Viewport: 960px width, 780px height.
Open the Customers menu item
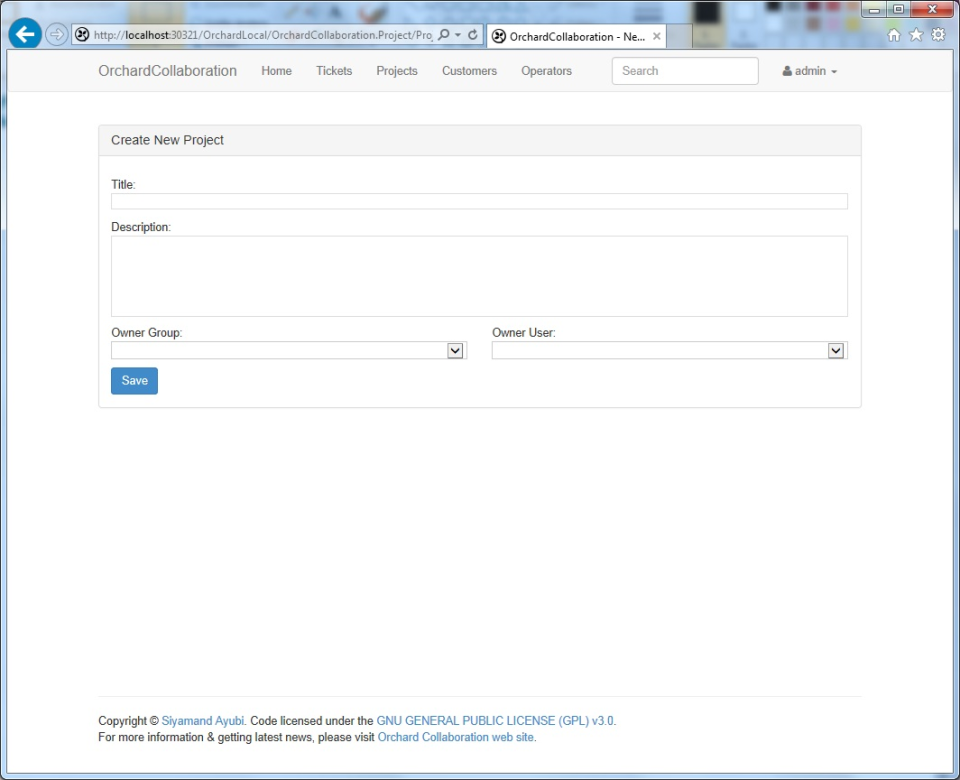click(x=470, y=71)
